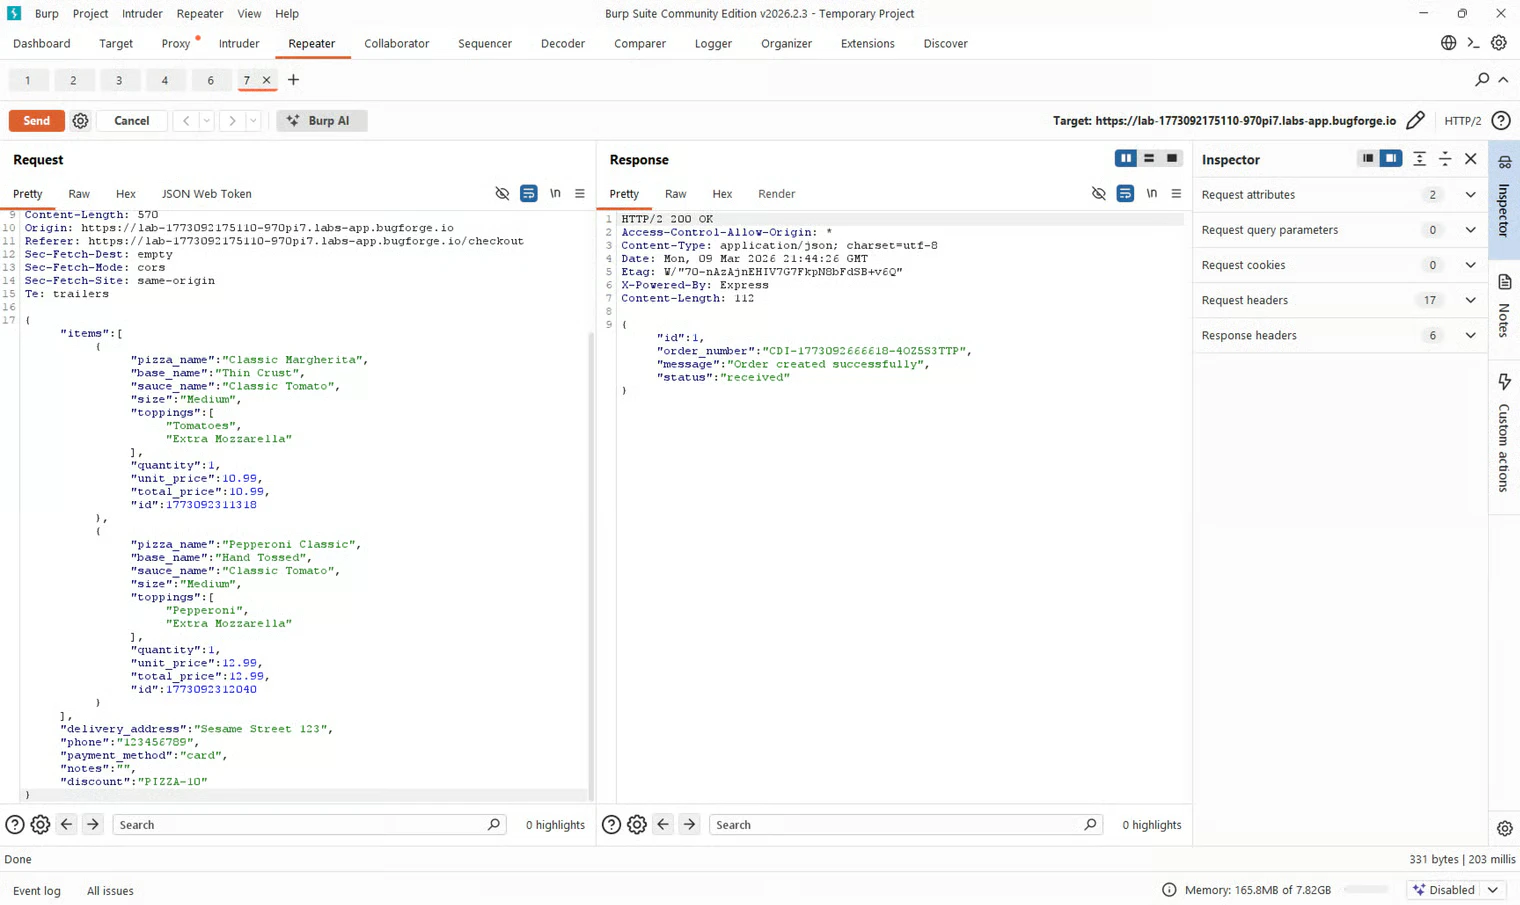Select side-by-side request/response layout
Image resolution: width=1520 pixels, height=905 pixels.
[x=1126, y=159]
